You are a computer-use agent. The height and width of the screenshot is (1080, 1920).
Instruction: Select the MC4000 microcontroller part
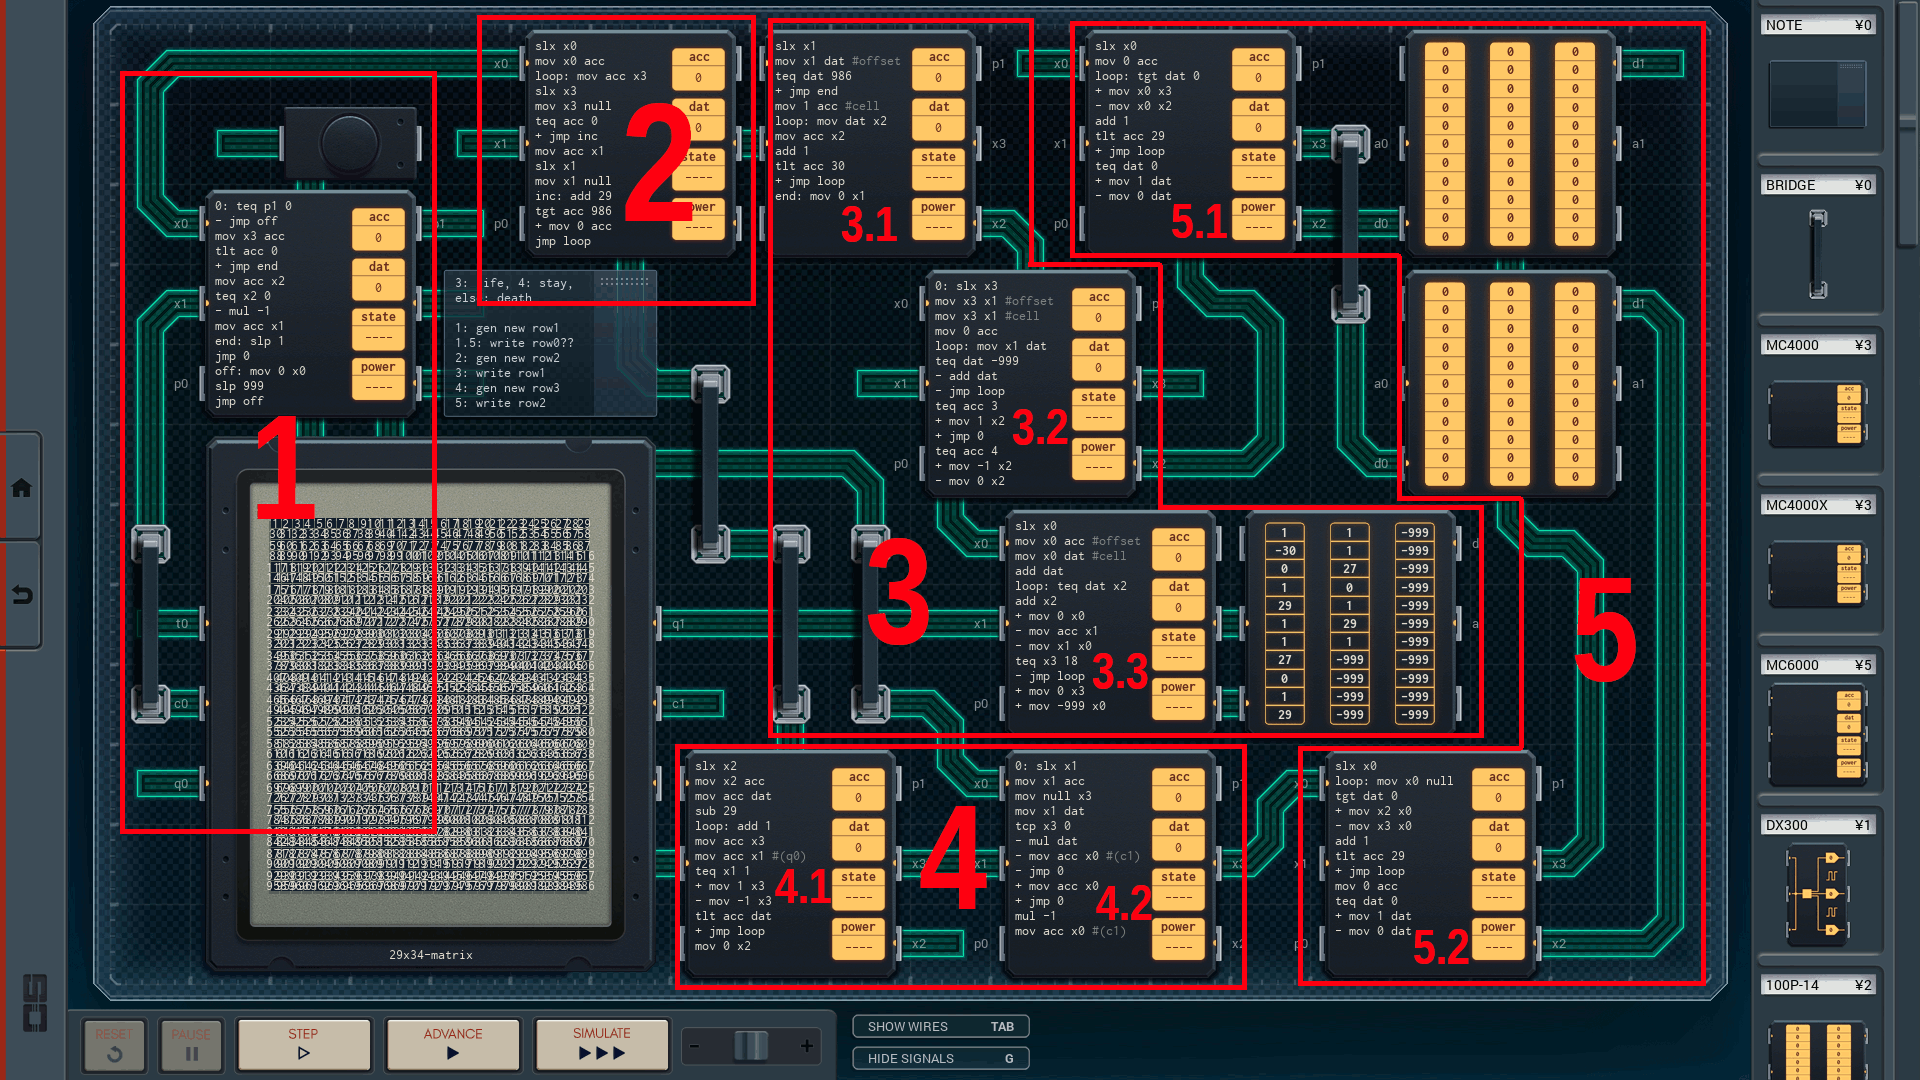(x=1817, y=415)
